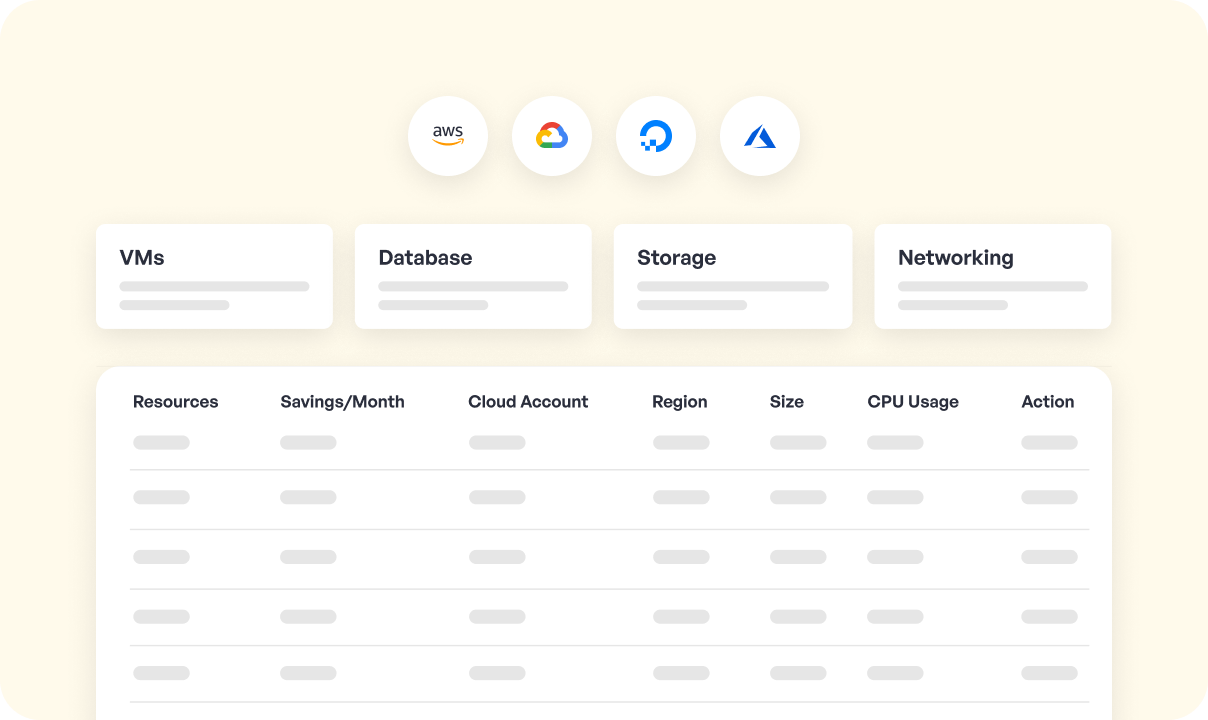Sort by the CPU Usage column
The image size is (1208, 720).
912,401
